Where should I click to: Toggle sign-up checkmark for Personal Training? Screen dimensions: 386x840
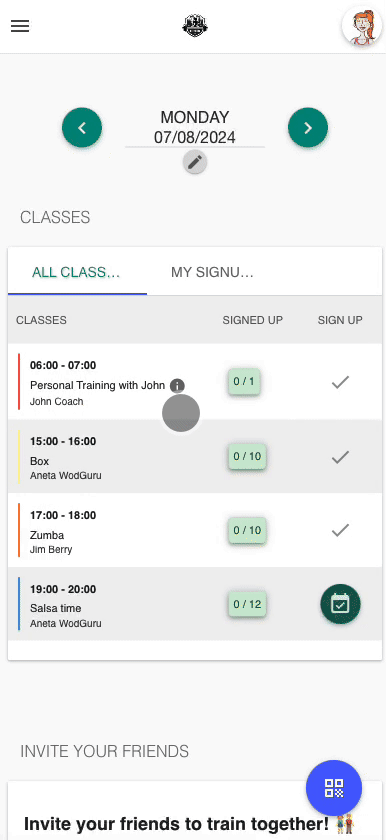[340, 382]
